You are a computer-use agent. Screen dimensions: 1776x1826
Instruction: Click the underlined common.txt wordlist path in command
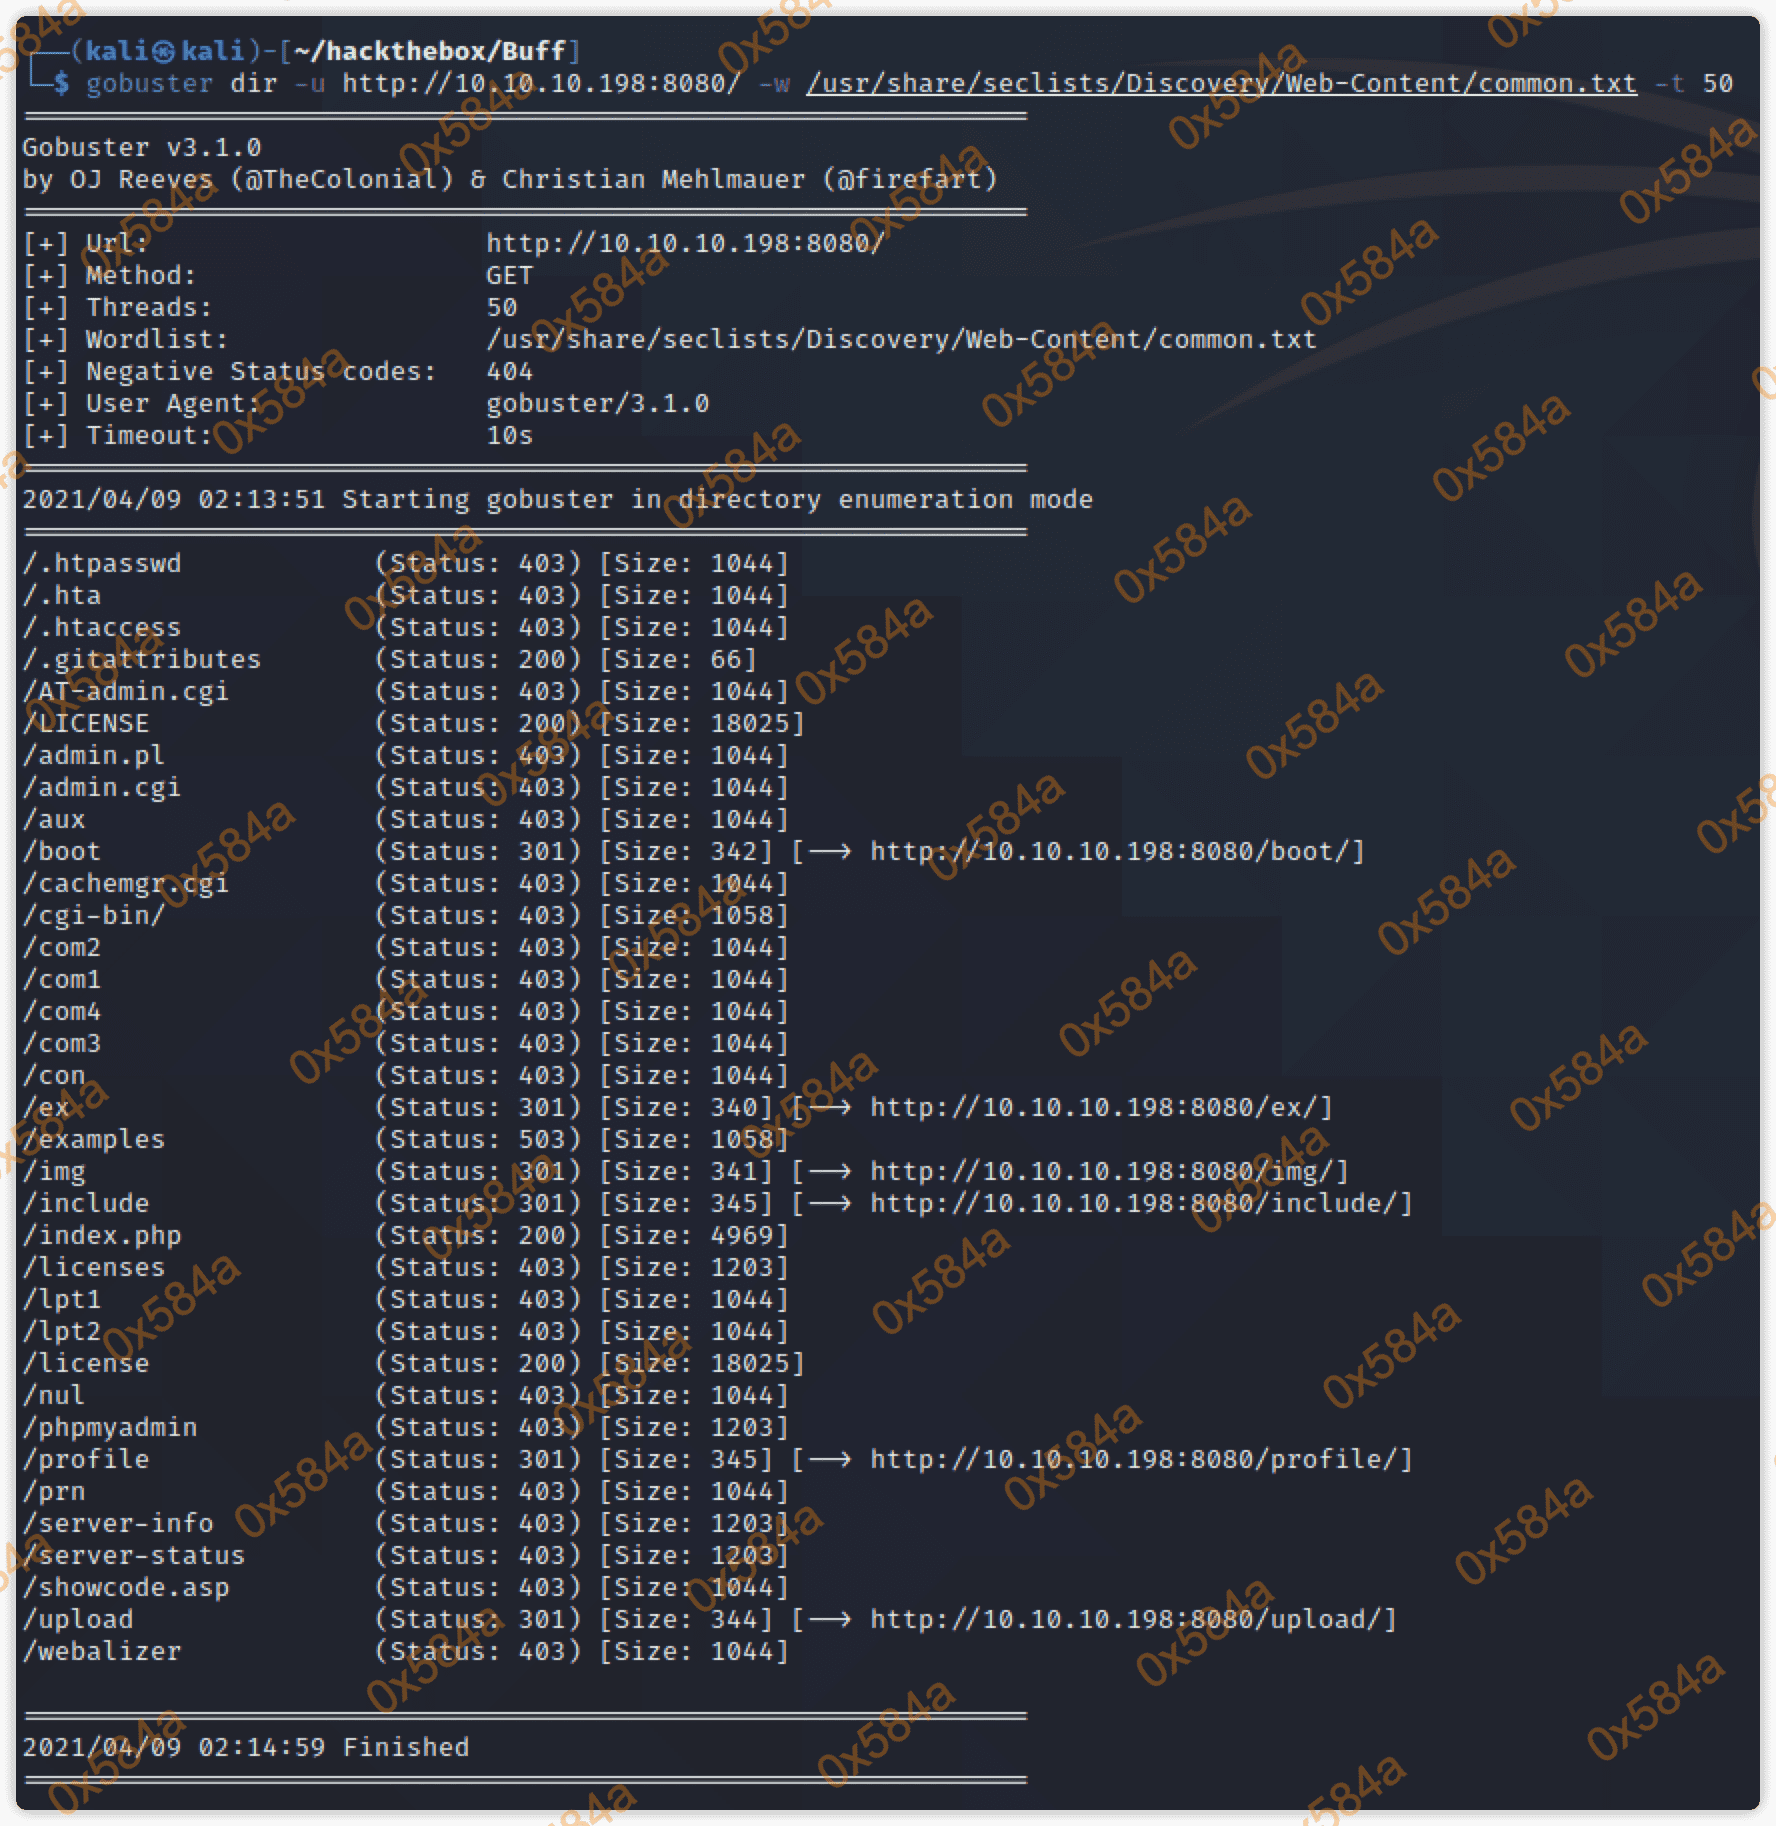(1221, 83)
